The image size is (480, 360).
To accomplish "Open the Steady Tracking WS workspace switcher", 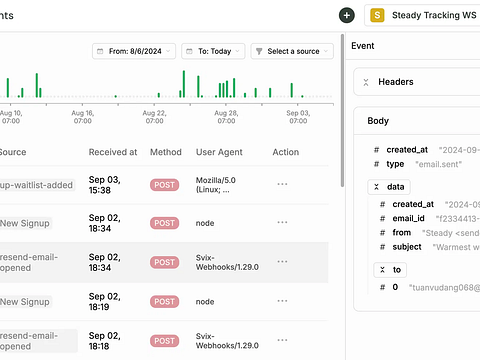I will click(422, 15).
